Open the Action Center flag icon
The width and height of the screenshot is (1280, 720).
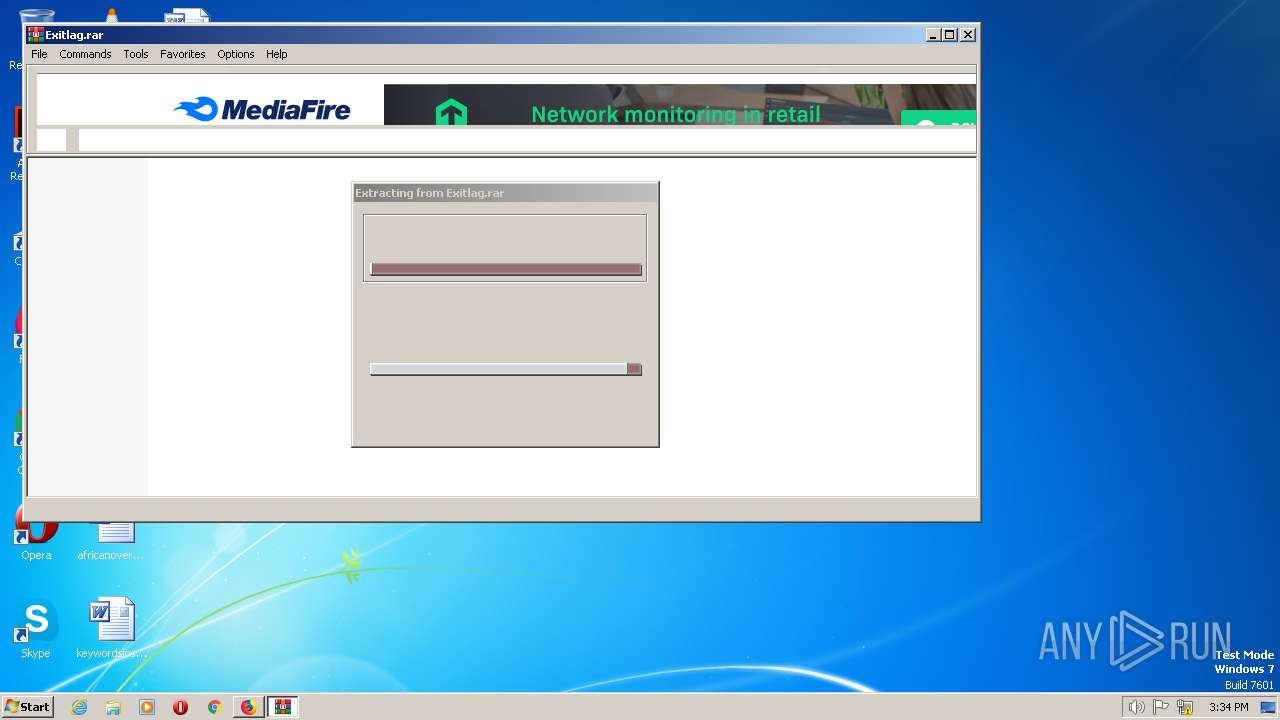click(1161, 707)
